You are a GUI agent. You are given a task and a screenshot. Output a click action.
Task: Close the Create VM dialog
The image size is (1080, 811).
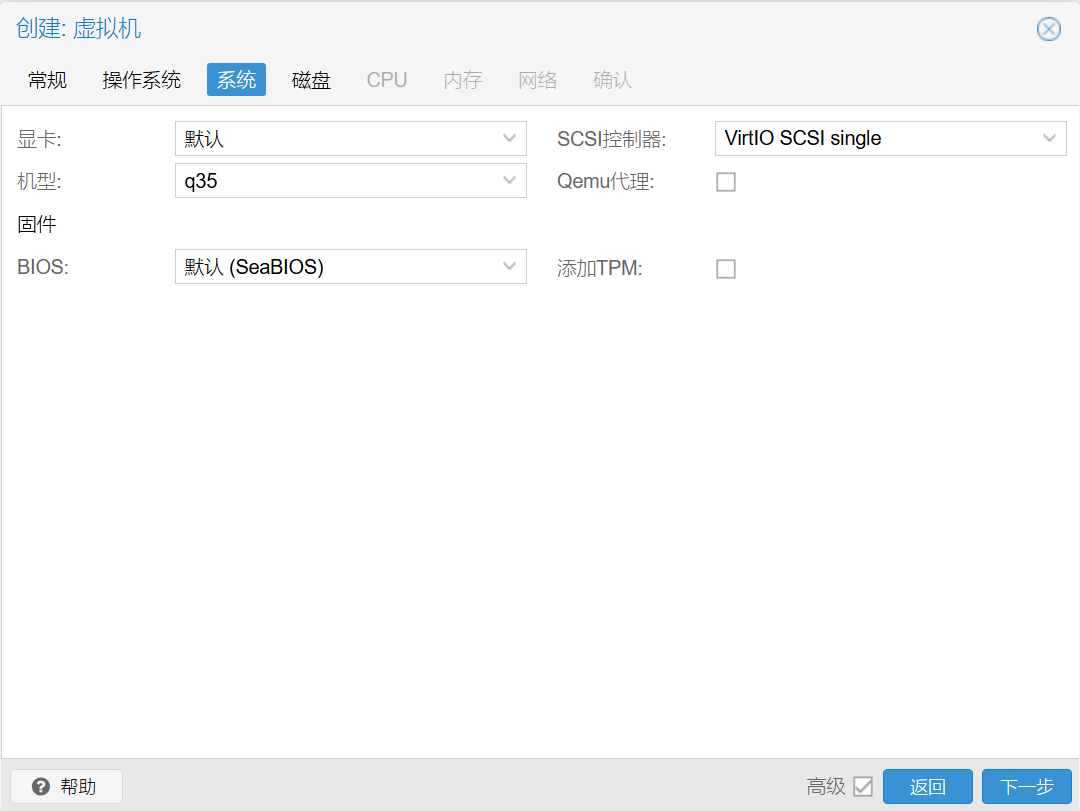(1048, 29)
